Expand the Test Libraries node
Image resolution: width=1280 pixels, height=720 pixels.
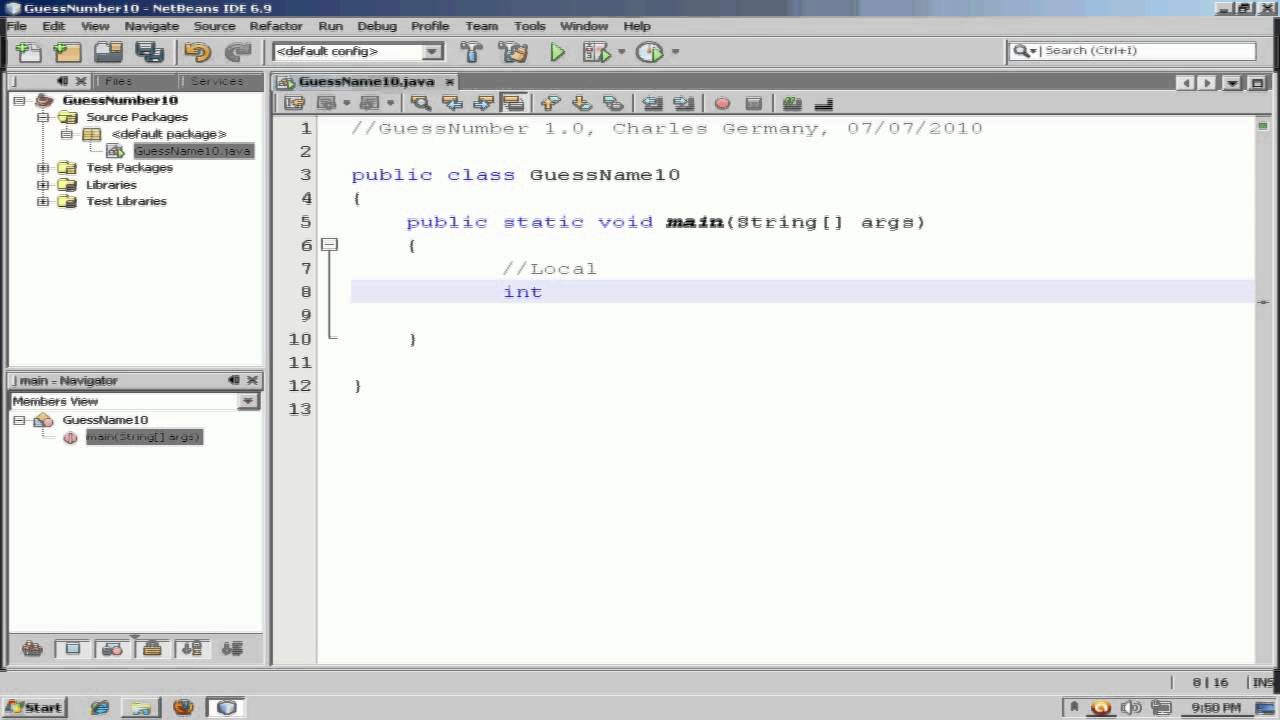(x=43, y=202)
